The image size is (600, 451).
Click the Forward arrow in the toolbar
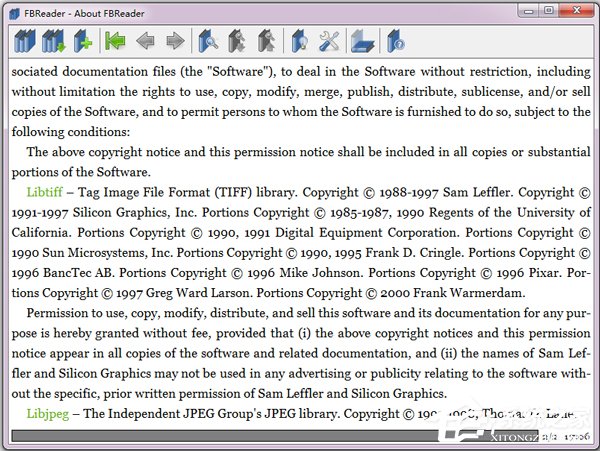click(x=176, y=41)
